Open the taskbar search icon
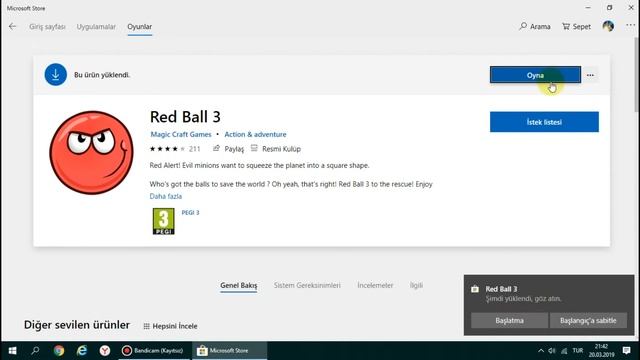Image resolution: width=640 pixels, height=360 pixels. pyautogui.click(x=36, y=351)
